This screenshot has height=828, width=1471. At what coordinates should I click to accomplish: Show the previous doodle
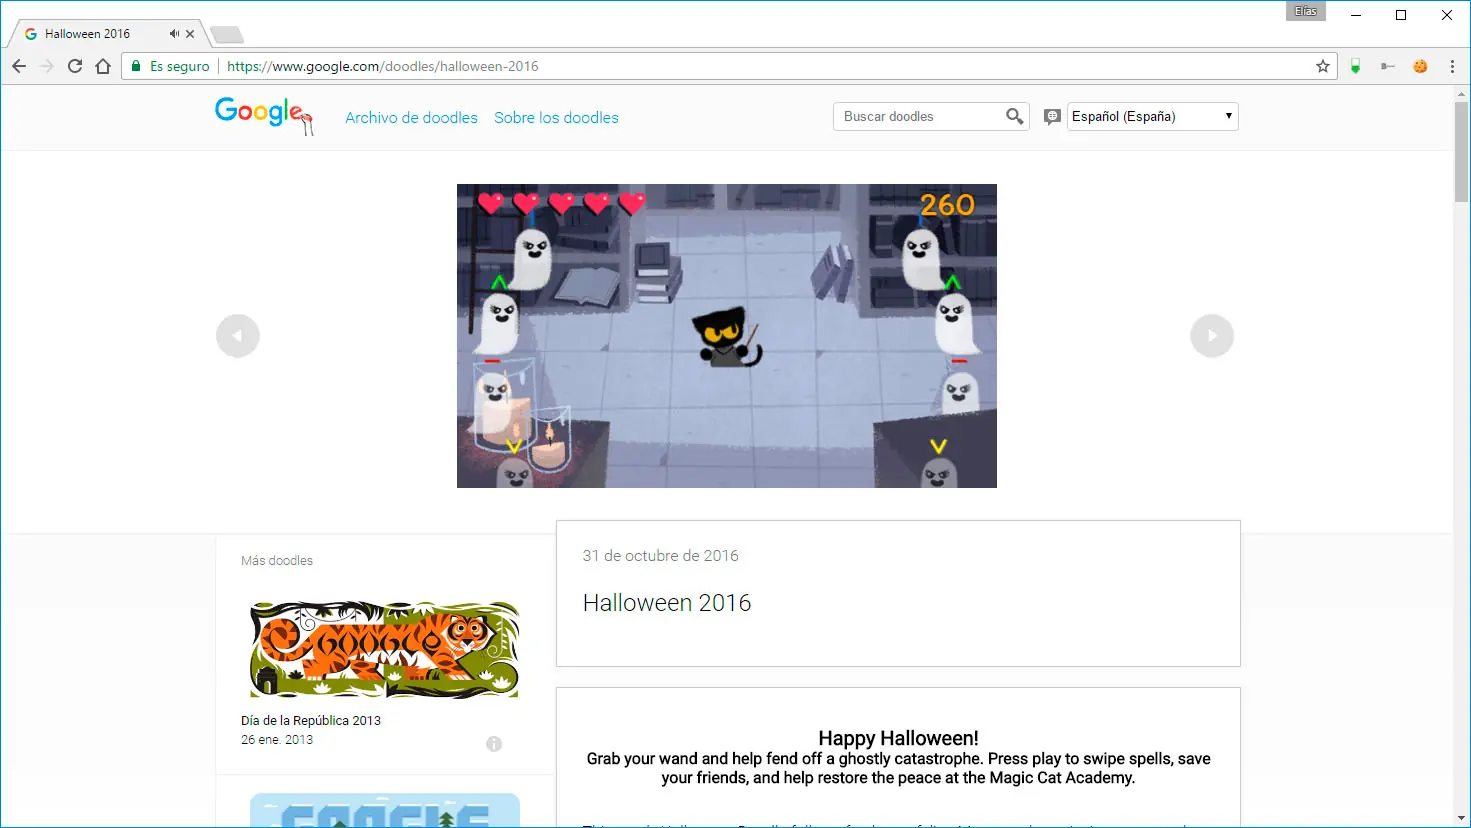(238, 336)
